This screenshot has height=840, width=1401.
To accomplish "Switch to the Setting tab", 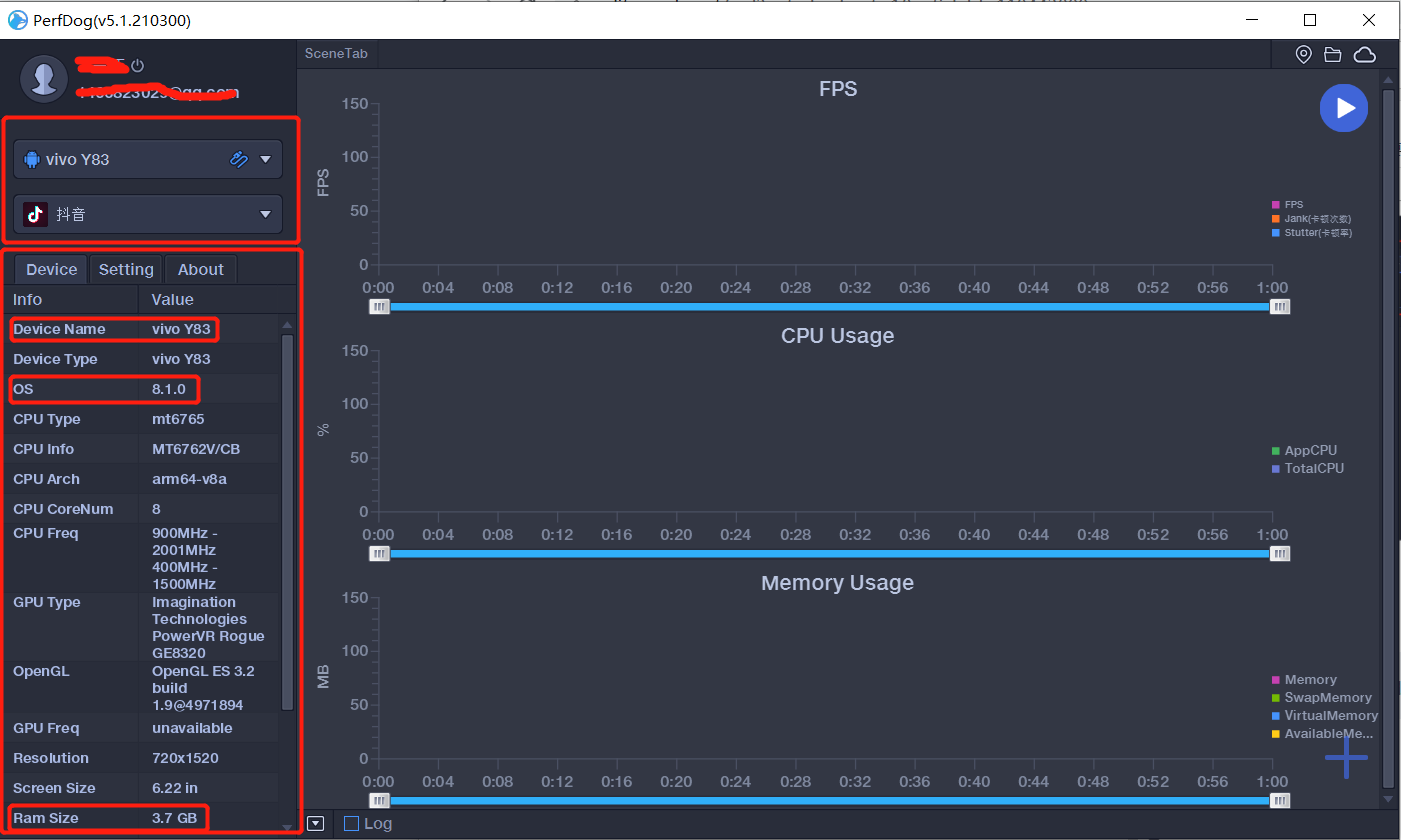I will (126, 269).
